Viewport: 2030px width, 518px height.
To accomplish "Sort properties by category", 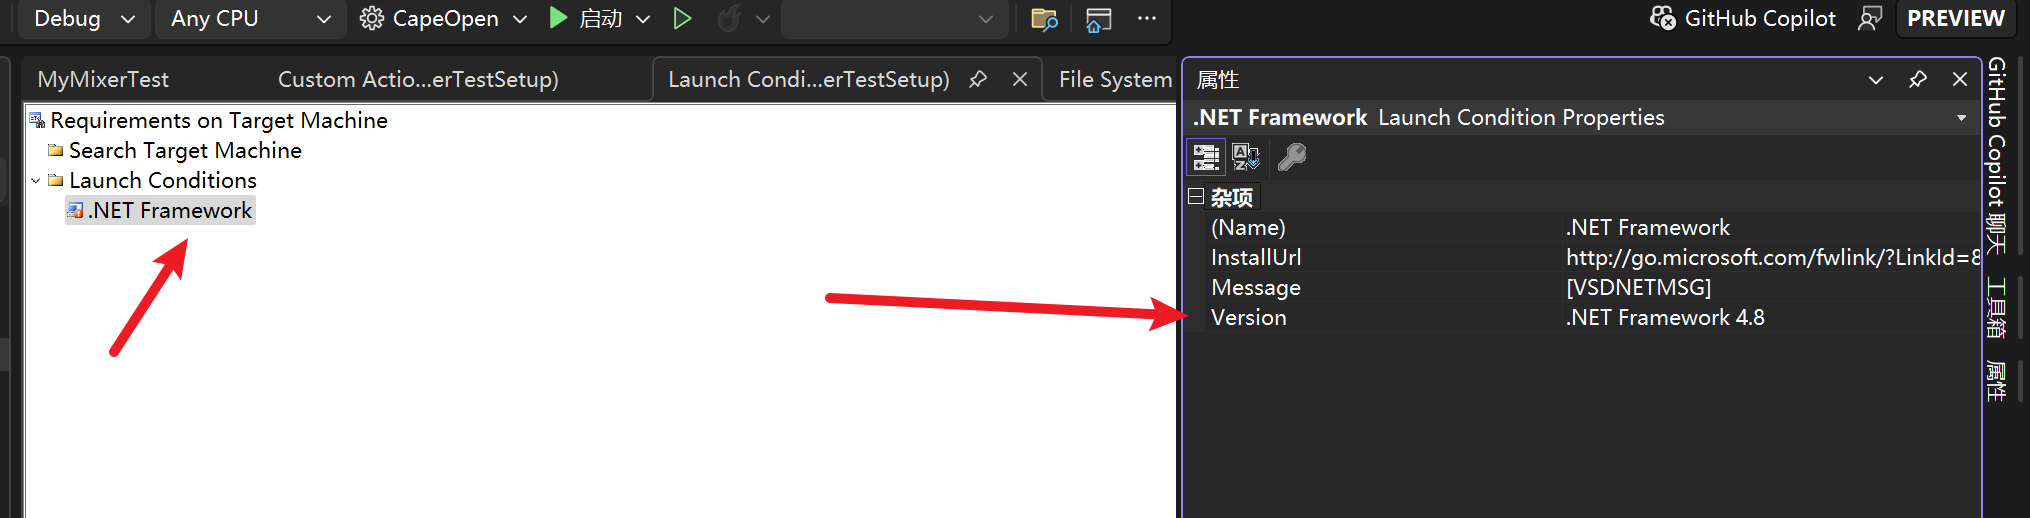I will click(x=1206, y=157).
